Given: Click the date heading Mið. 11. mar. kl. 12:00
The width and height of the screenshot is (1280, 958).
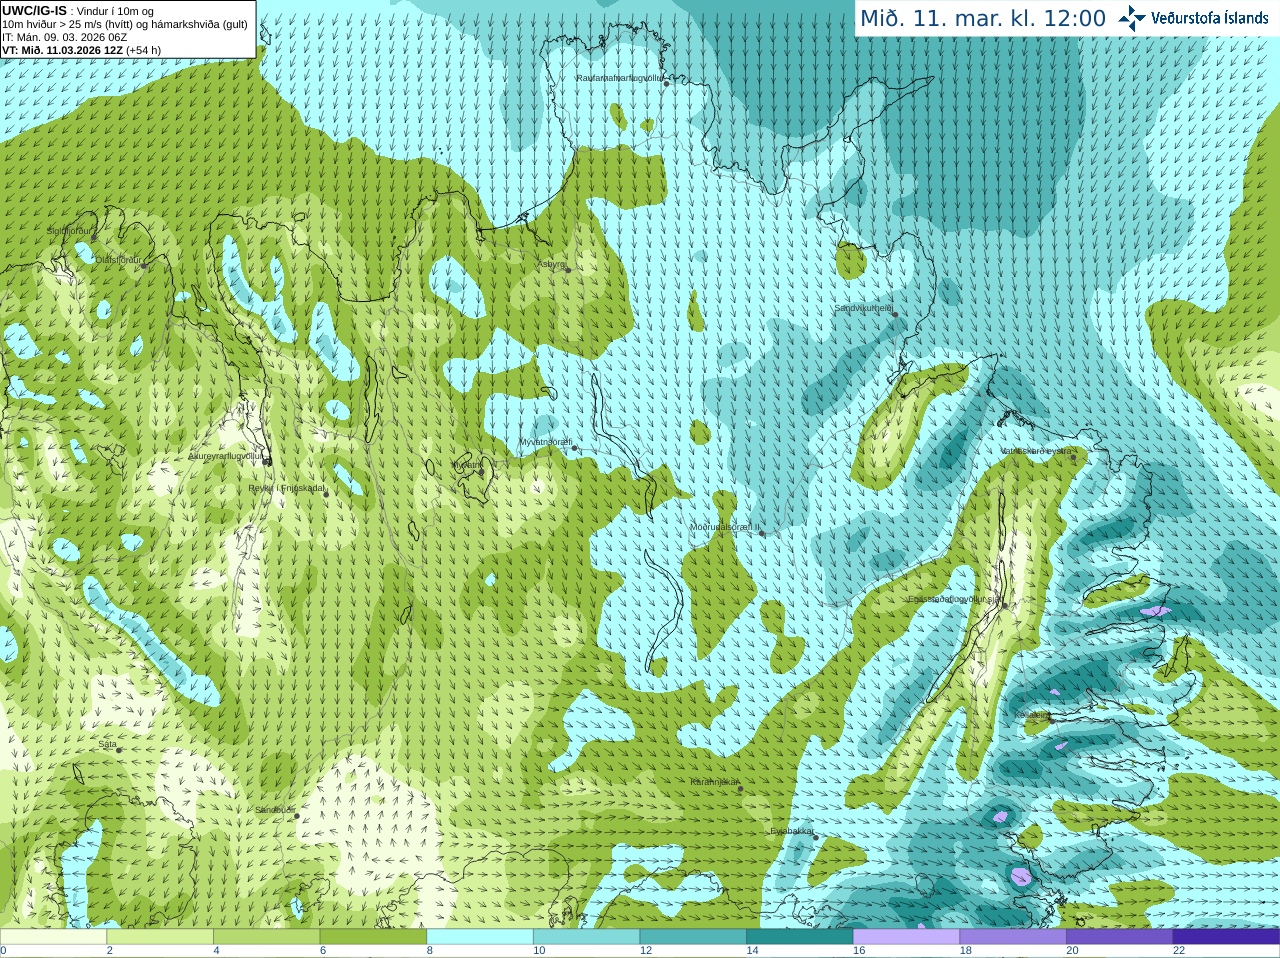Looking at the screenshot, I should [983, 19].
